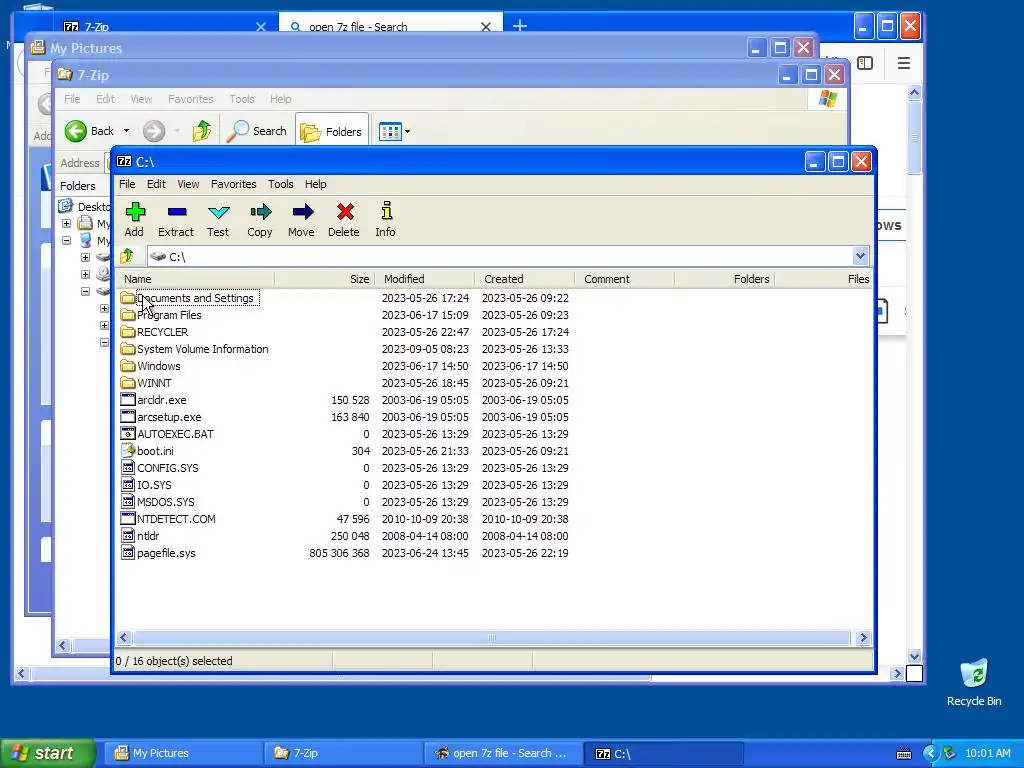1024x768 pixels.
Task: Expand the My Documents node in the Explorer Folders tree
Action: point(67,223)
